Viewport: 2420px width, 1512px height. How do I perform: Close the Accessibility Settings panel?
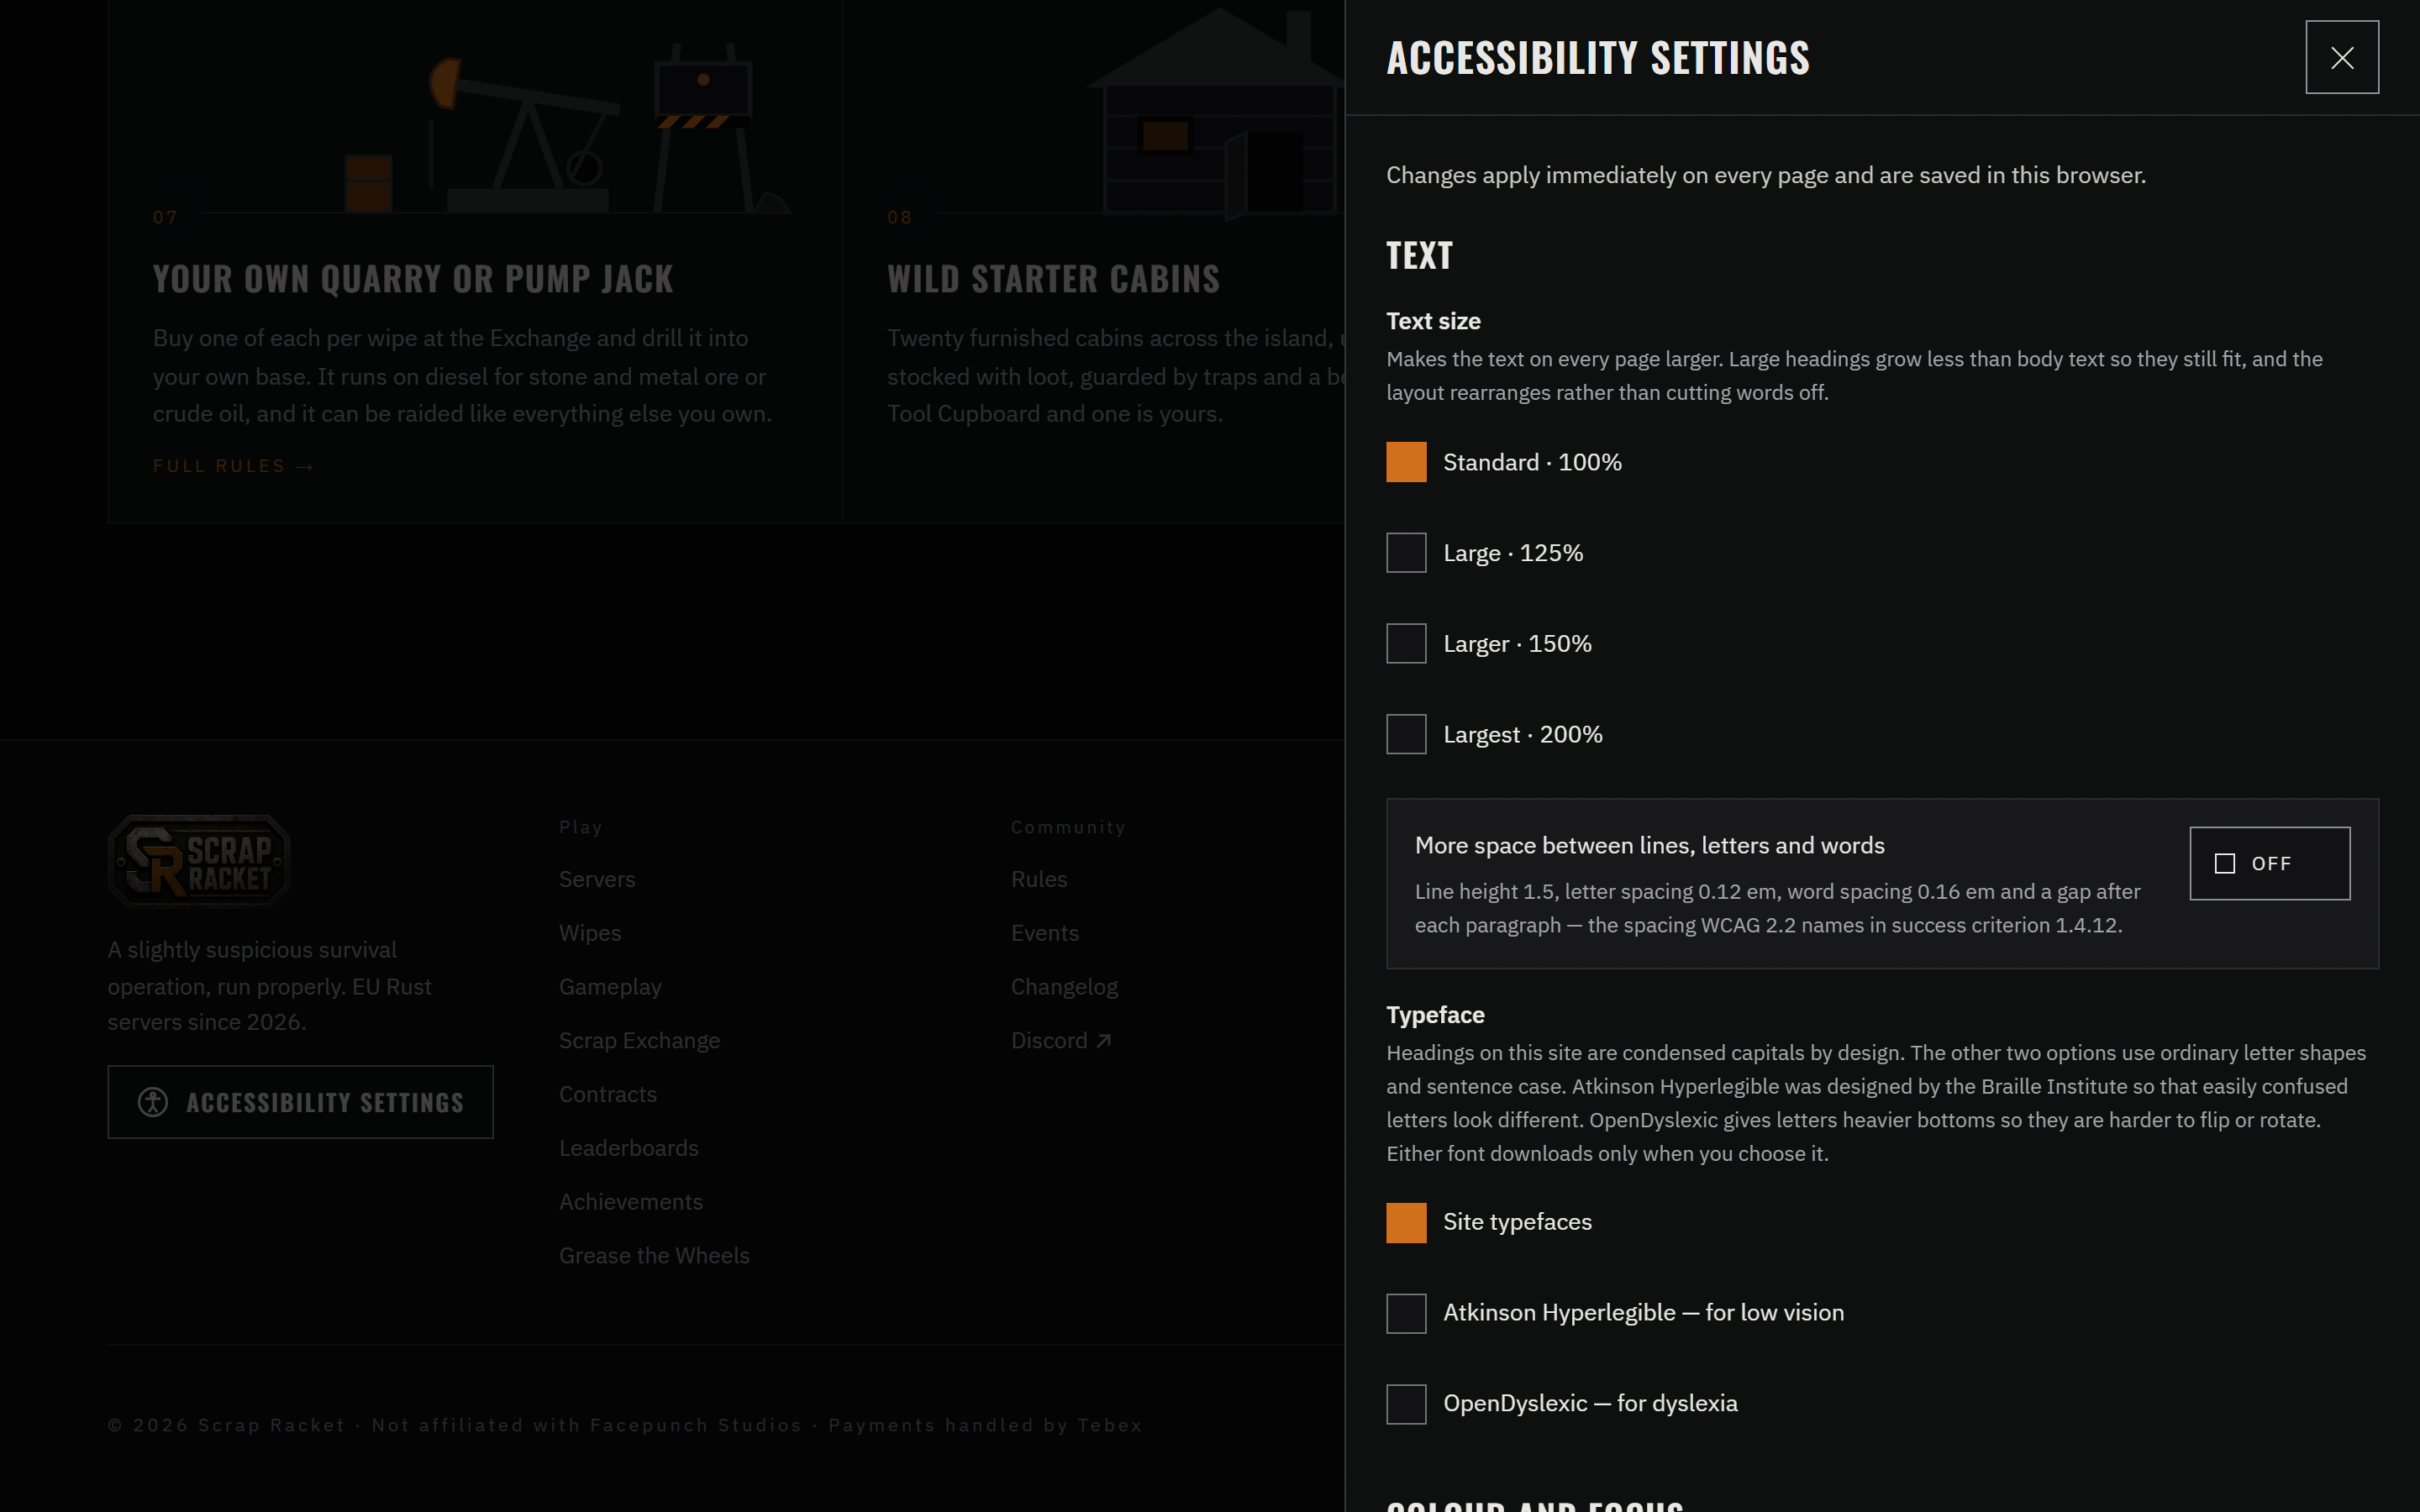click(x=2342, y=57)
